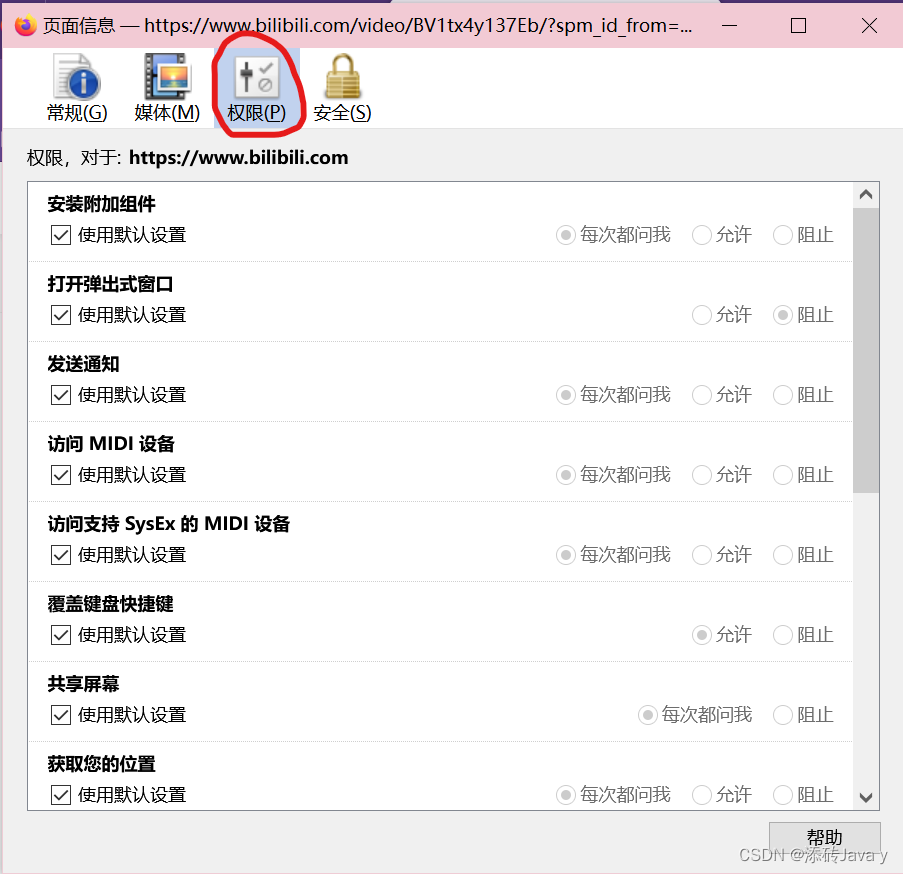Viewport: 903px width, 874px height.
Task: Click the permissions list scrollbar thumb
Action: pyautogui.click(x=866, y=350)
